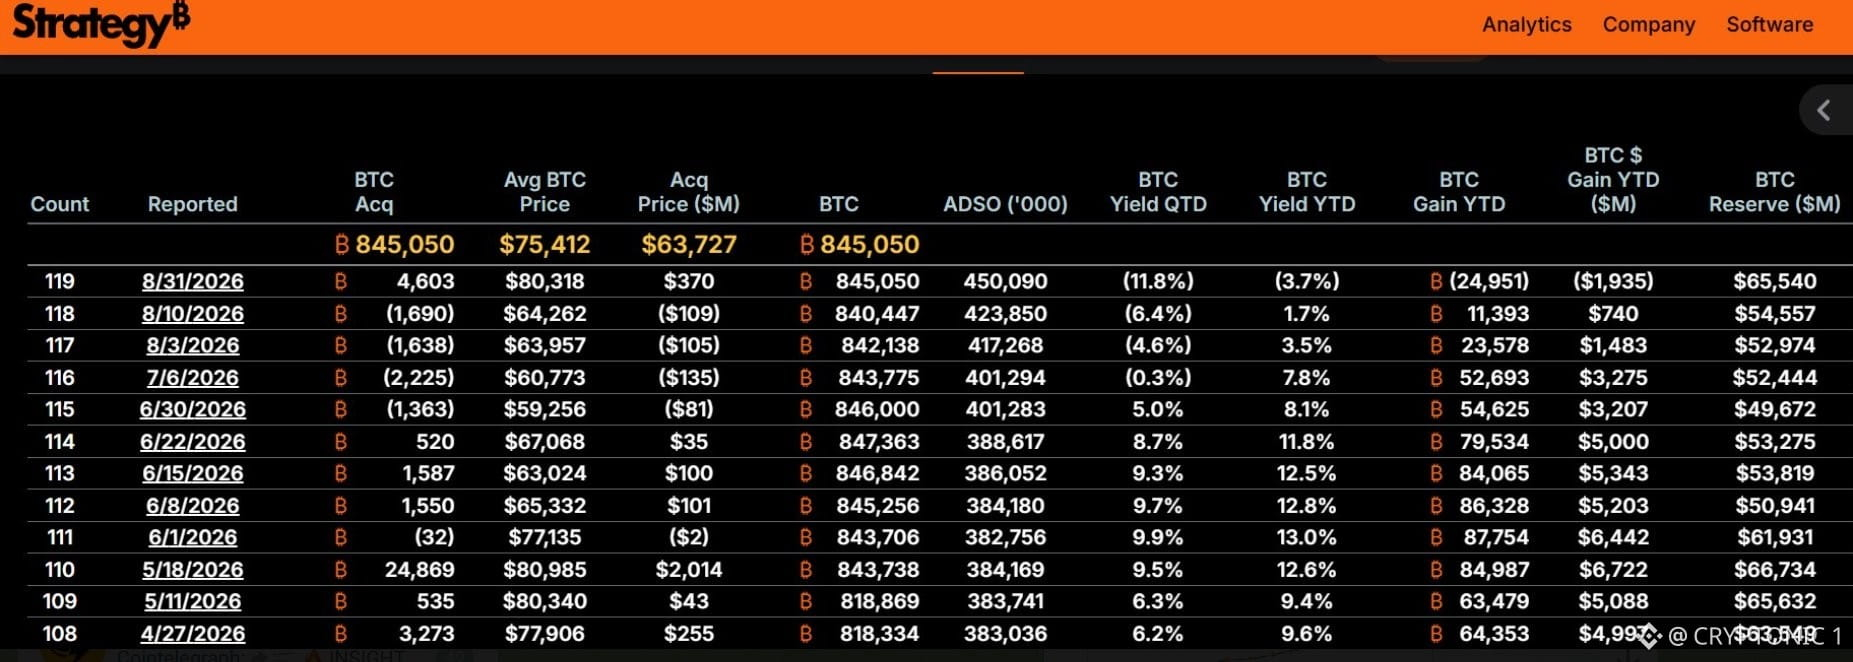Image resolution: width=1853 pixels, height=662 pixels.
Task: Open the 6/30/2026 reported link
Action: point(193,410)
